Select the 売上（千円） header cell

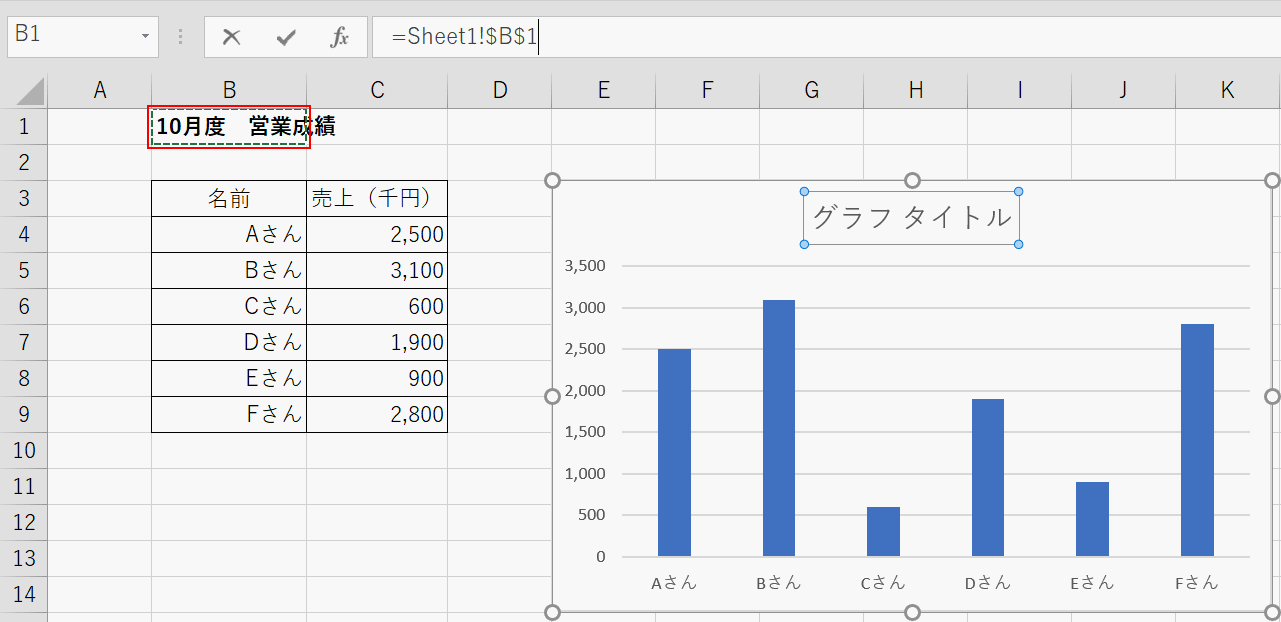tap(377, 199)
